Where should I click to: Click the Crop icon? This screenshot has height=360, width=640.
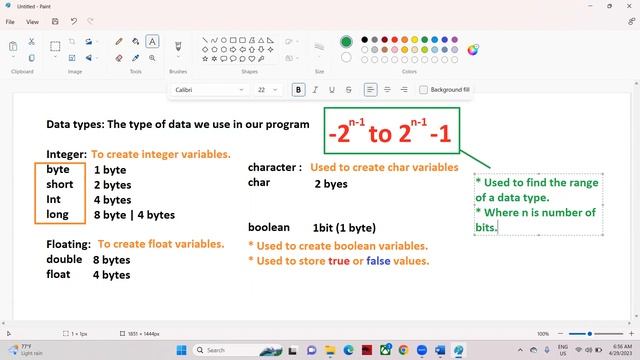point(72,42)
